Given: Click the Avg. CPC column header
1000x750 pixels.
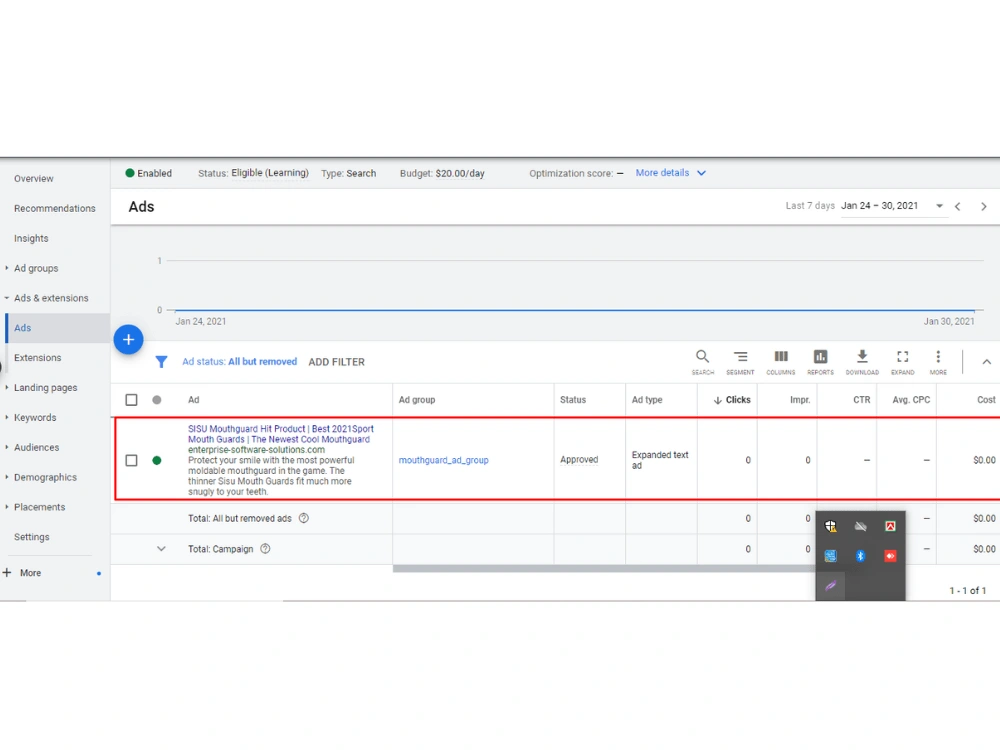Looking at the screenshot, I should coord(911,400).
